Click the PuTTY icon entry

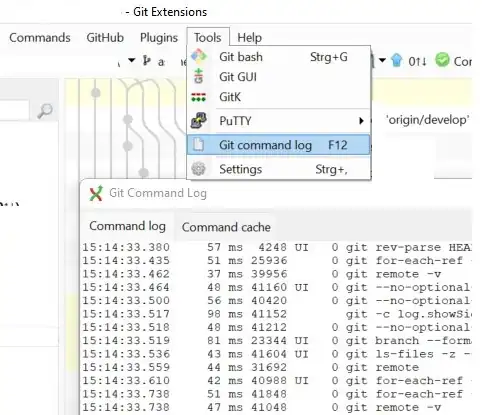click(x=199, y=121)
